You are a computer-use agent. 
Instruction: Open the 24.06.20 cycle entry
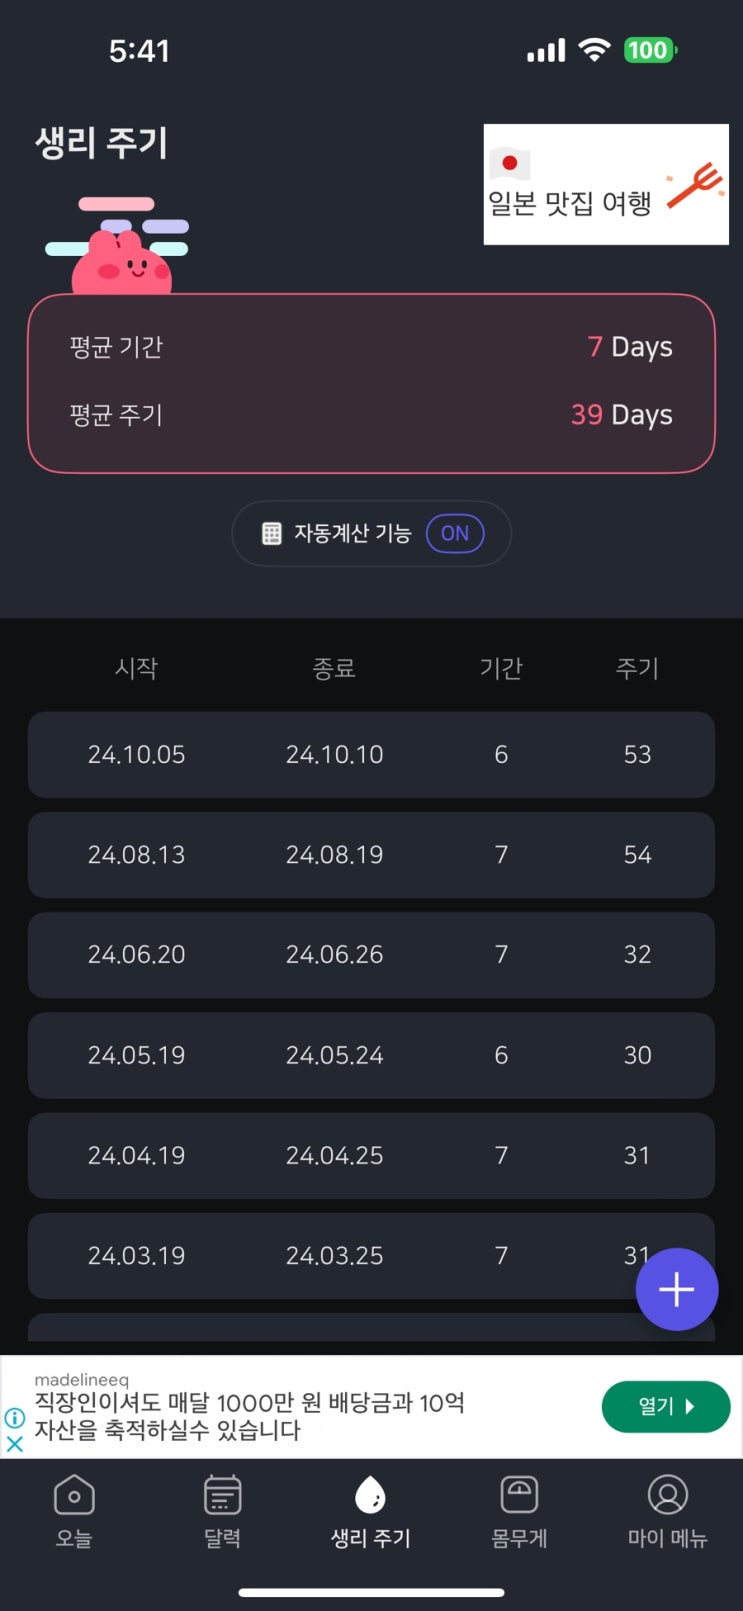coord(371,955)
